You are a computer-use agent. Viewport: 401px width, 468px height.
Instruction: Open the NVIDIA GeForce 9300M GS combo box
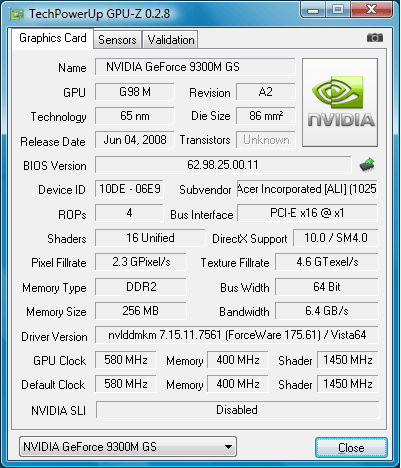pos(128,447)
